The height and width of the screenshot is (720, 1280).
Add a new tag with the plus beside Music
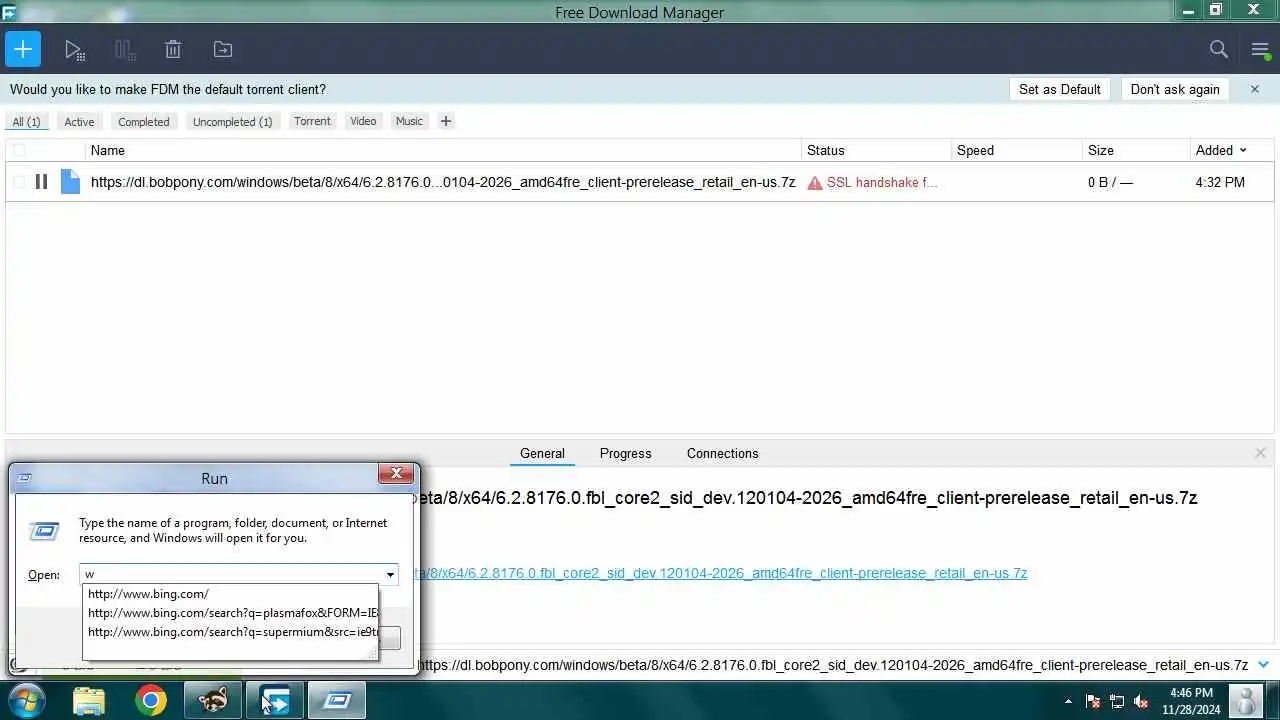pyautogui.click(x=446, y=121)
